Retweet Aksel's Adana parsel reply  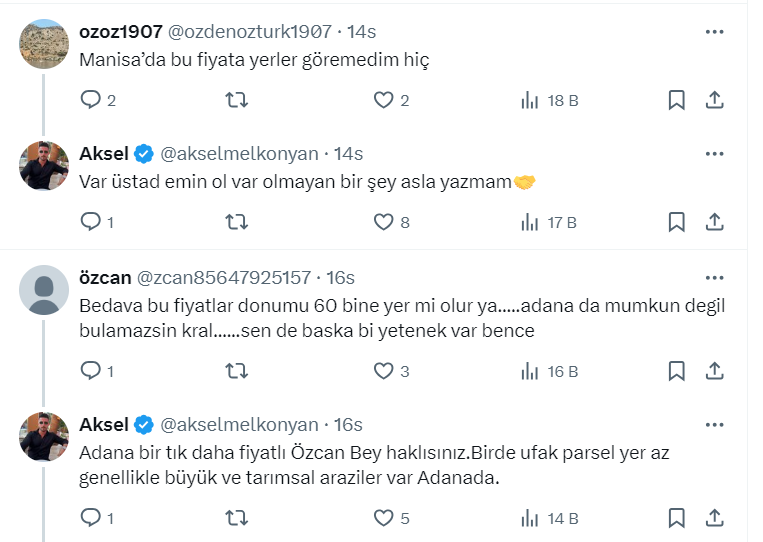(x=237, y=518)
